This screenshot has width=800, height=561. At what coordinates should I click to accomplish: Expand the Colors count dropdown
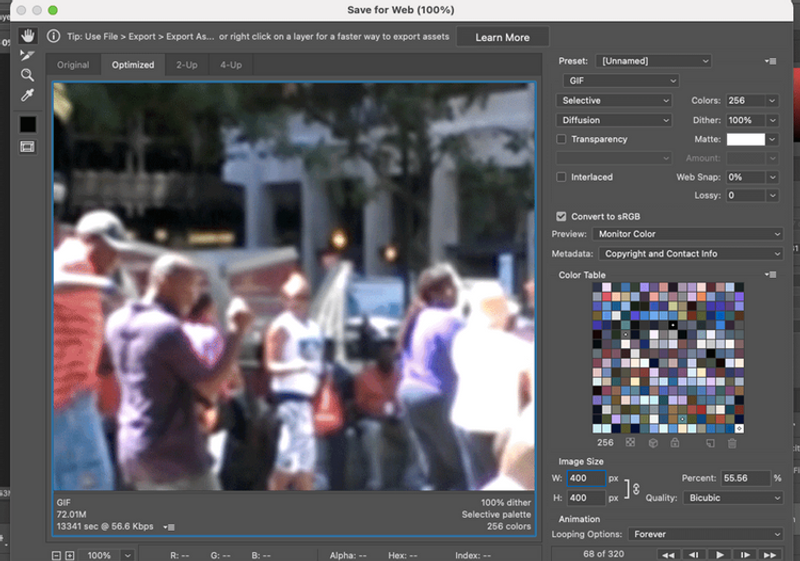point(772,100)
